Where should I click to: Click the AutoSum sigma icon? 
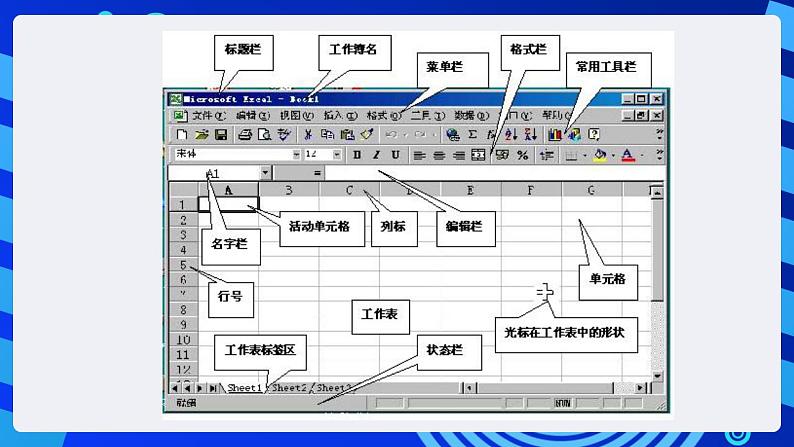click(473, 134)
